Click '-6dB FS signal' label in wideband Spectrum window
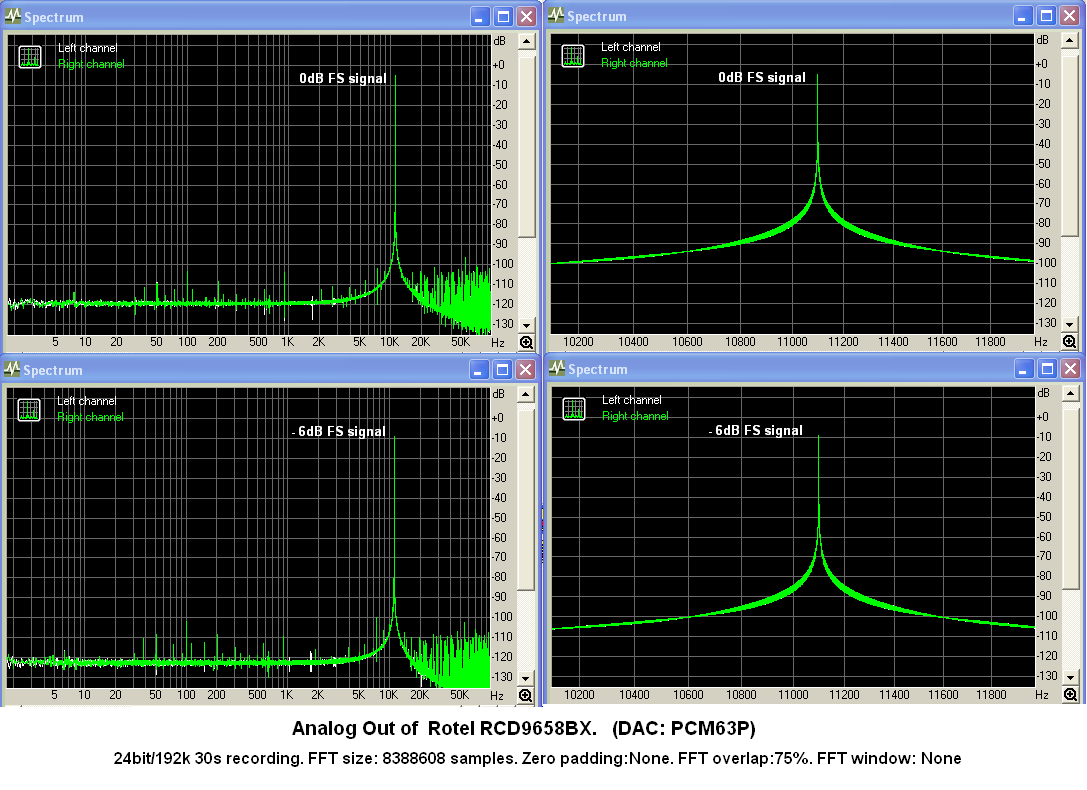The width and height of the screenshot is (1087, 790). click(338, 431)
